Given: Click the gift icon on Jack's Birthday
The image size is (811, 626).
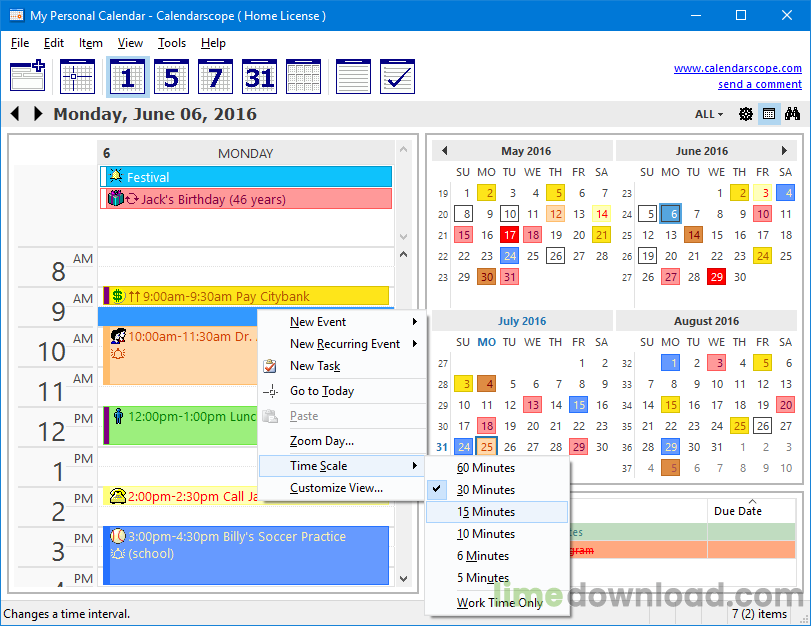Looking at the screenshot, I should tap(115, 198).
